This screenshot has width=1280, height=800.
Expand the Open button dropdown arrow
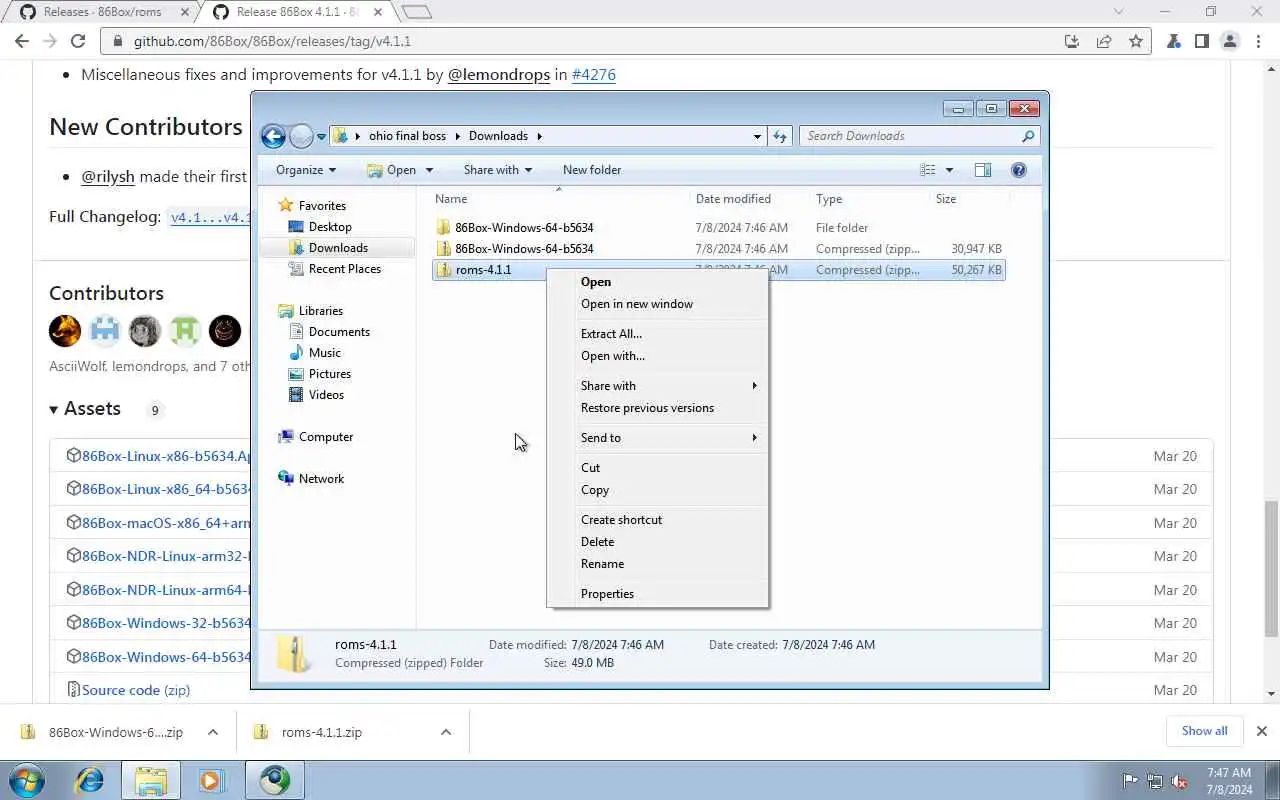(428, 170)
